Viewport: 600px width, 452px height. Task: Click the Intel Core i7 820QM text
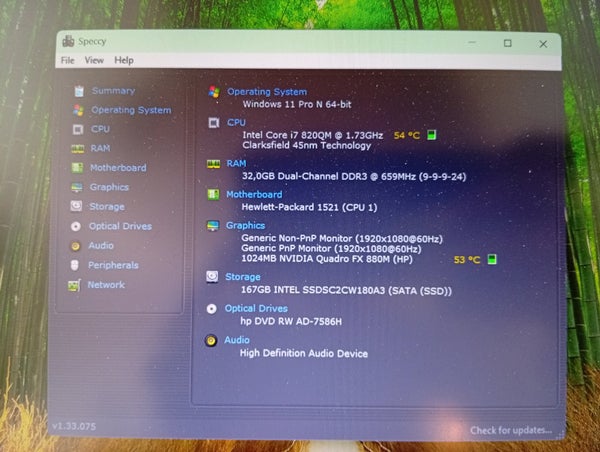pos(313,135)
